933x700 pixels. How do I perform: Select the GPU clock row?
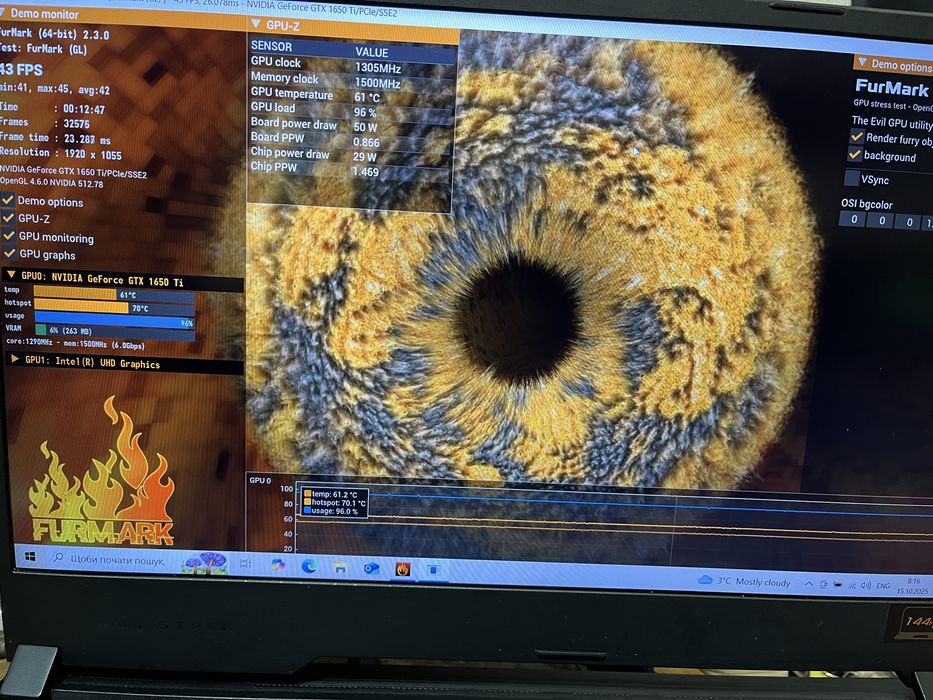352,64
